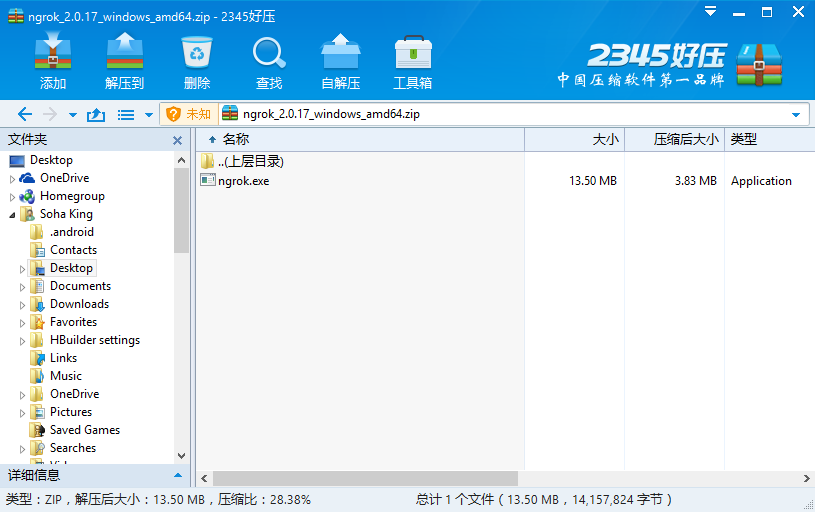Open the title bar menu dropdown triangle
Viewport: 815px width, 512px height.
click(710, 11)
